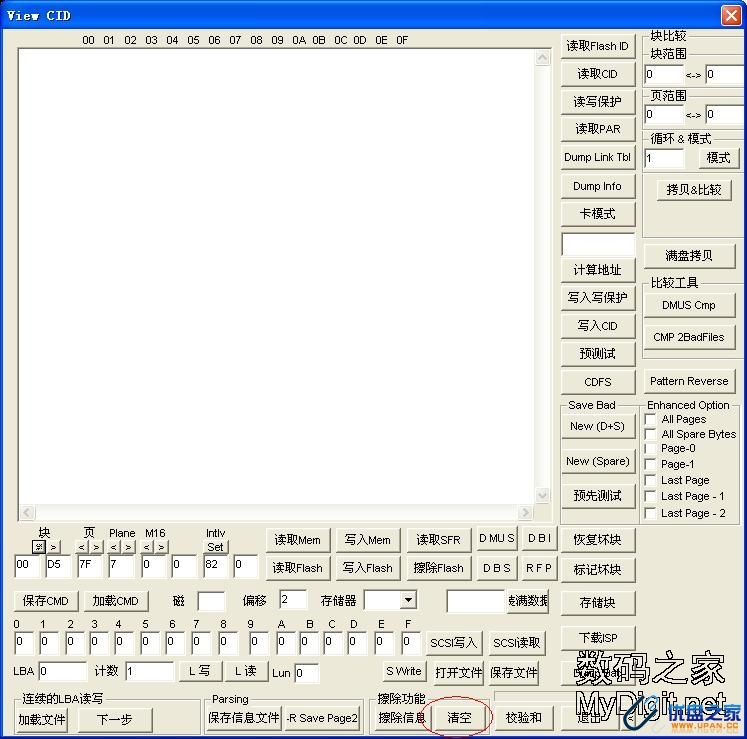
Task: Click the Dump Link Tbl button
Action: click(598, 157)
